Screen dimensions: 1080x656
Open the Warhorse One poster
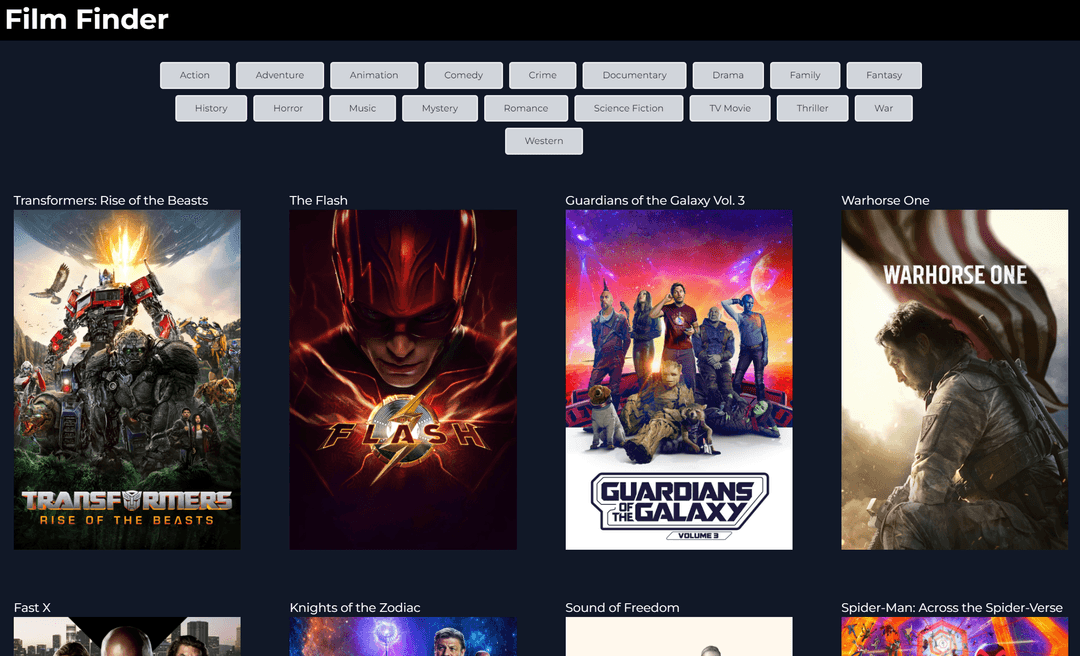pyautogui.click(x=955, y=380)
